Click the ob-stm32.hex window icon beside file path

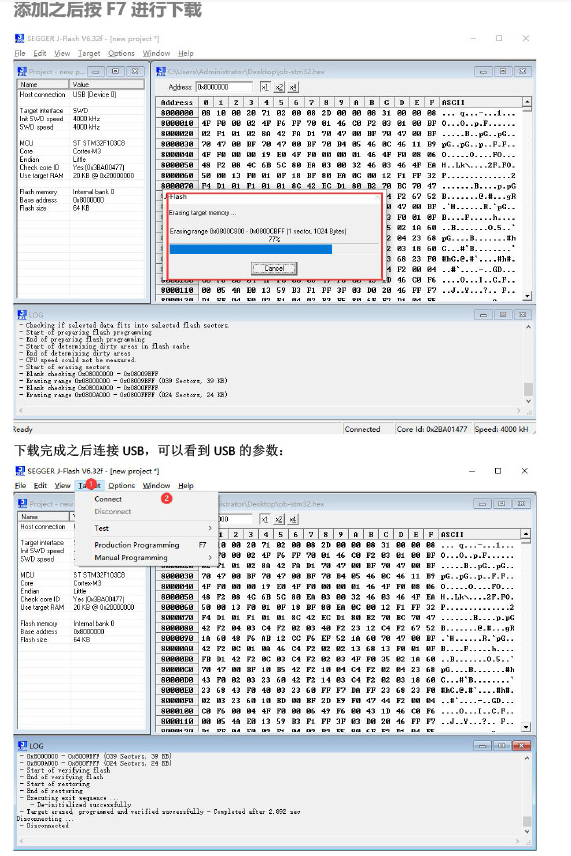pos(161,72)
